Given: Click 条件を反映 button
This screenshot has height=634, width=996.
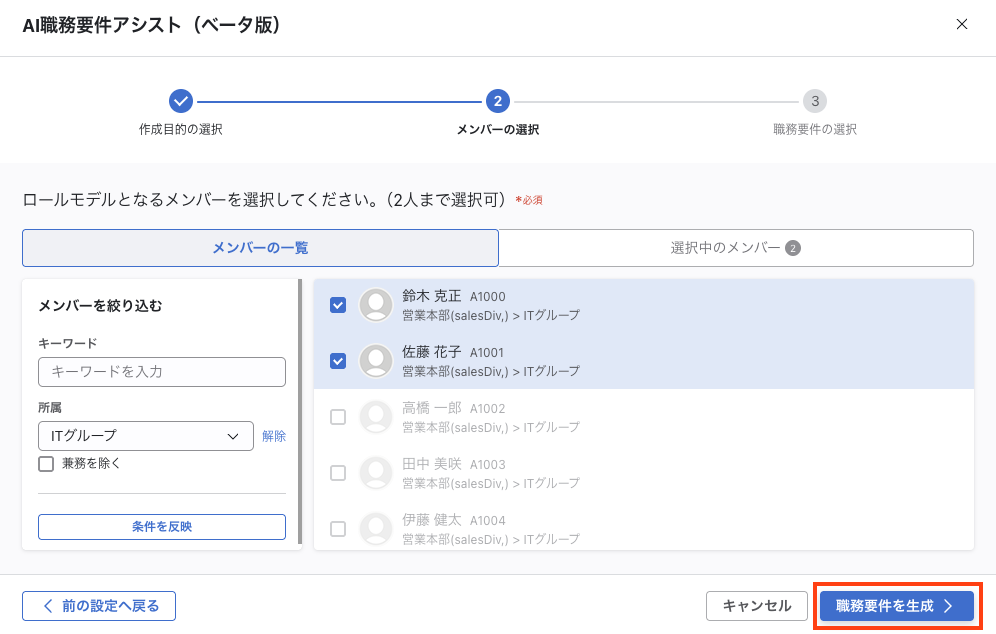Looking at the screenshot, I should pyautogui.click(x=162, y=527).
